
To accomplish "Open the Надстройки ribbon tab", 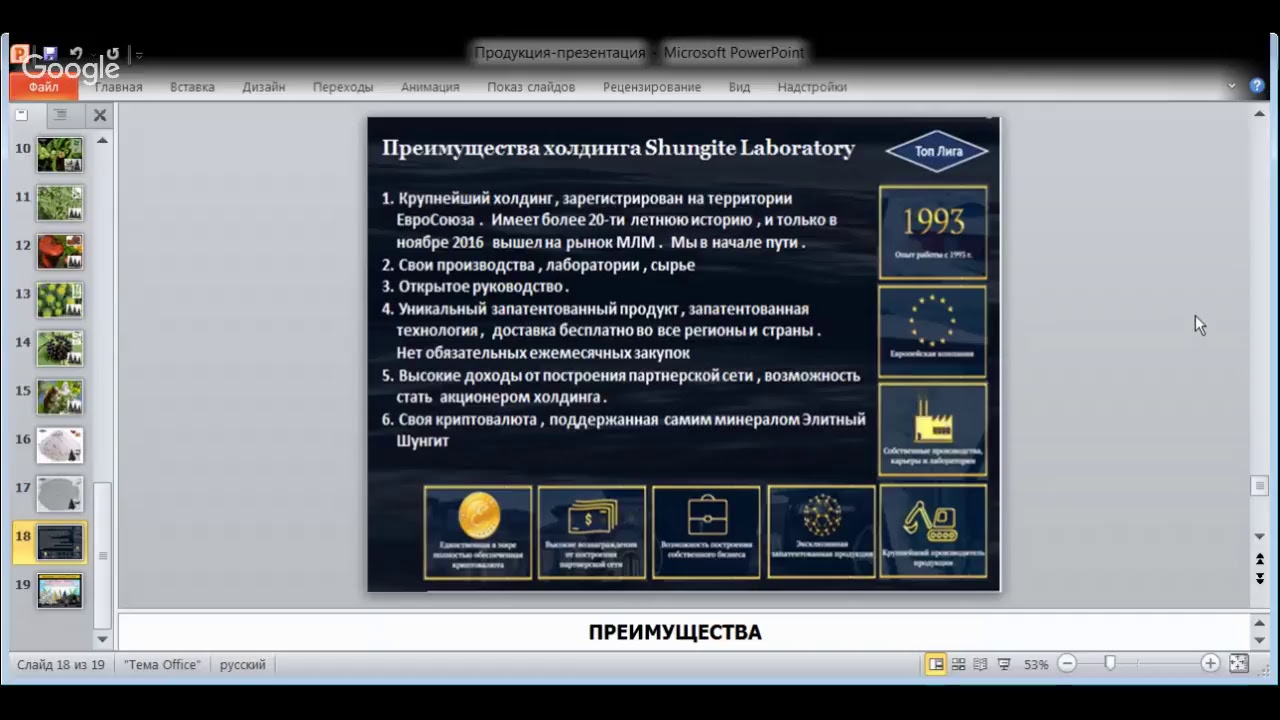I will pyautogui.click(x=812, y=87).
